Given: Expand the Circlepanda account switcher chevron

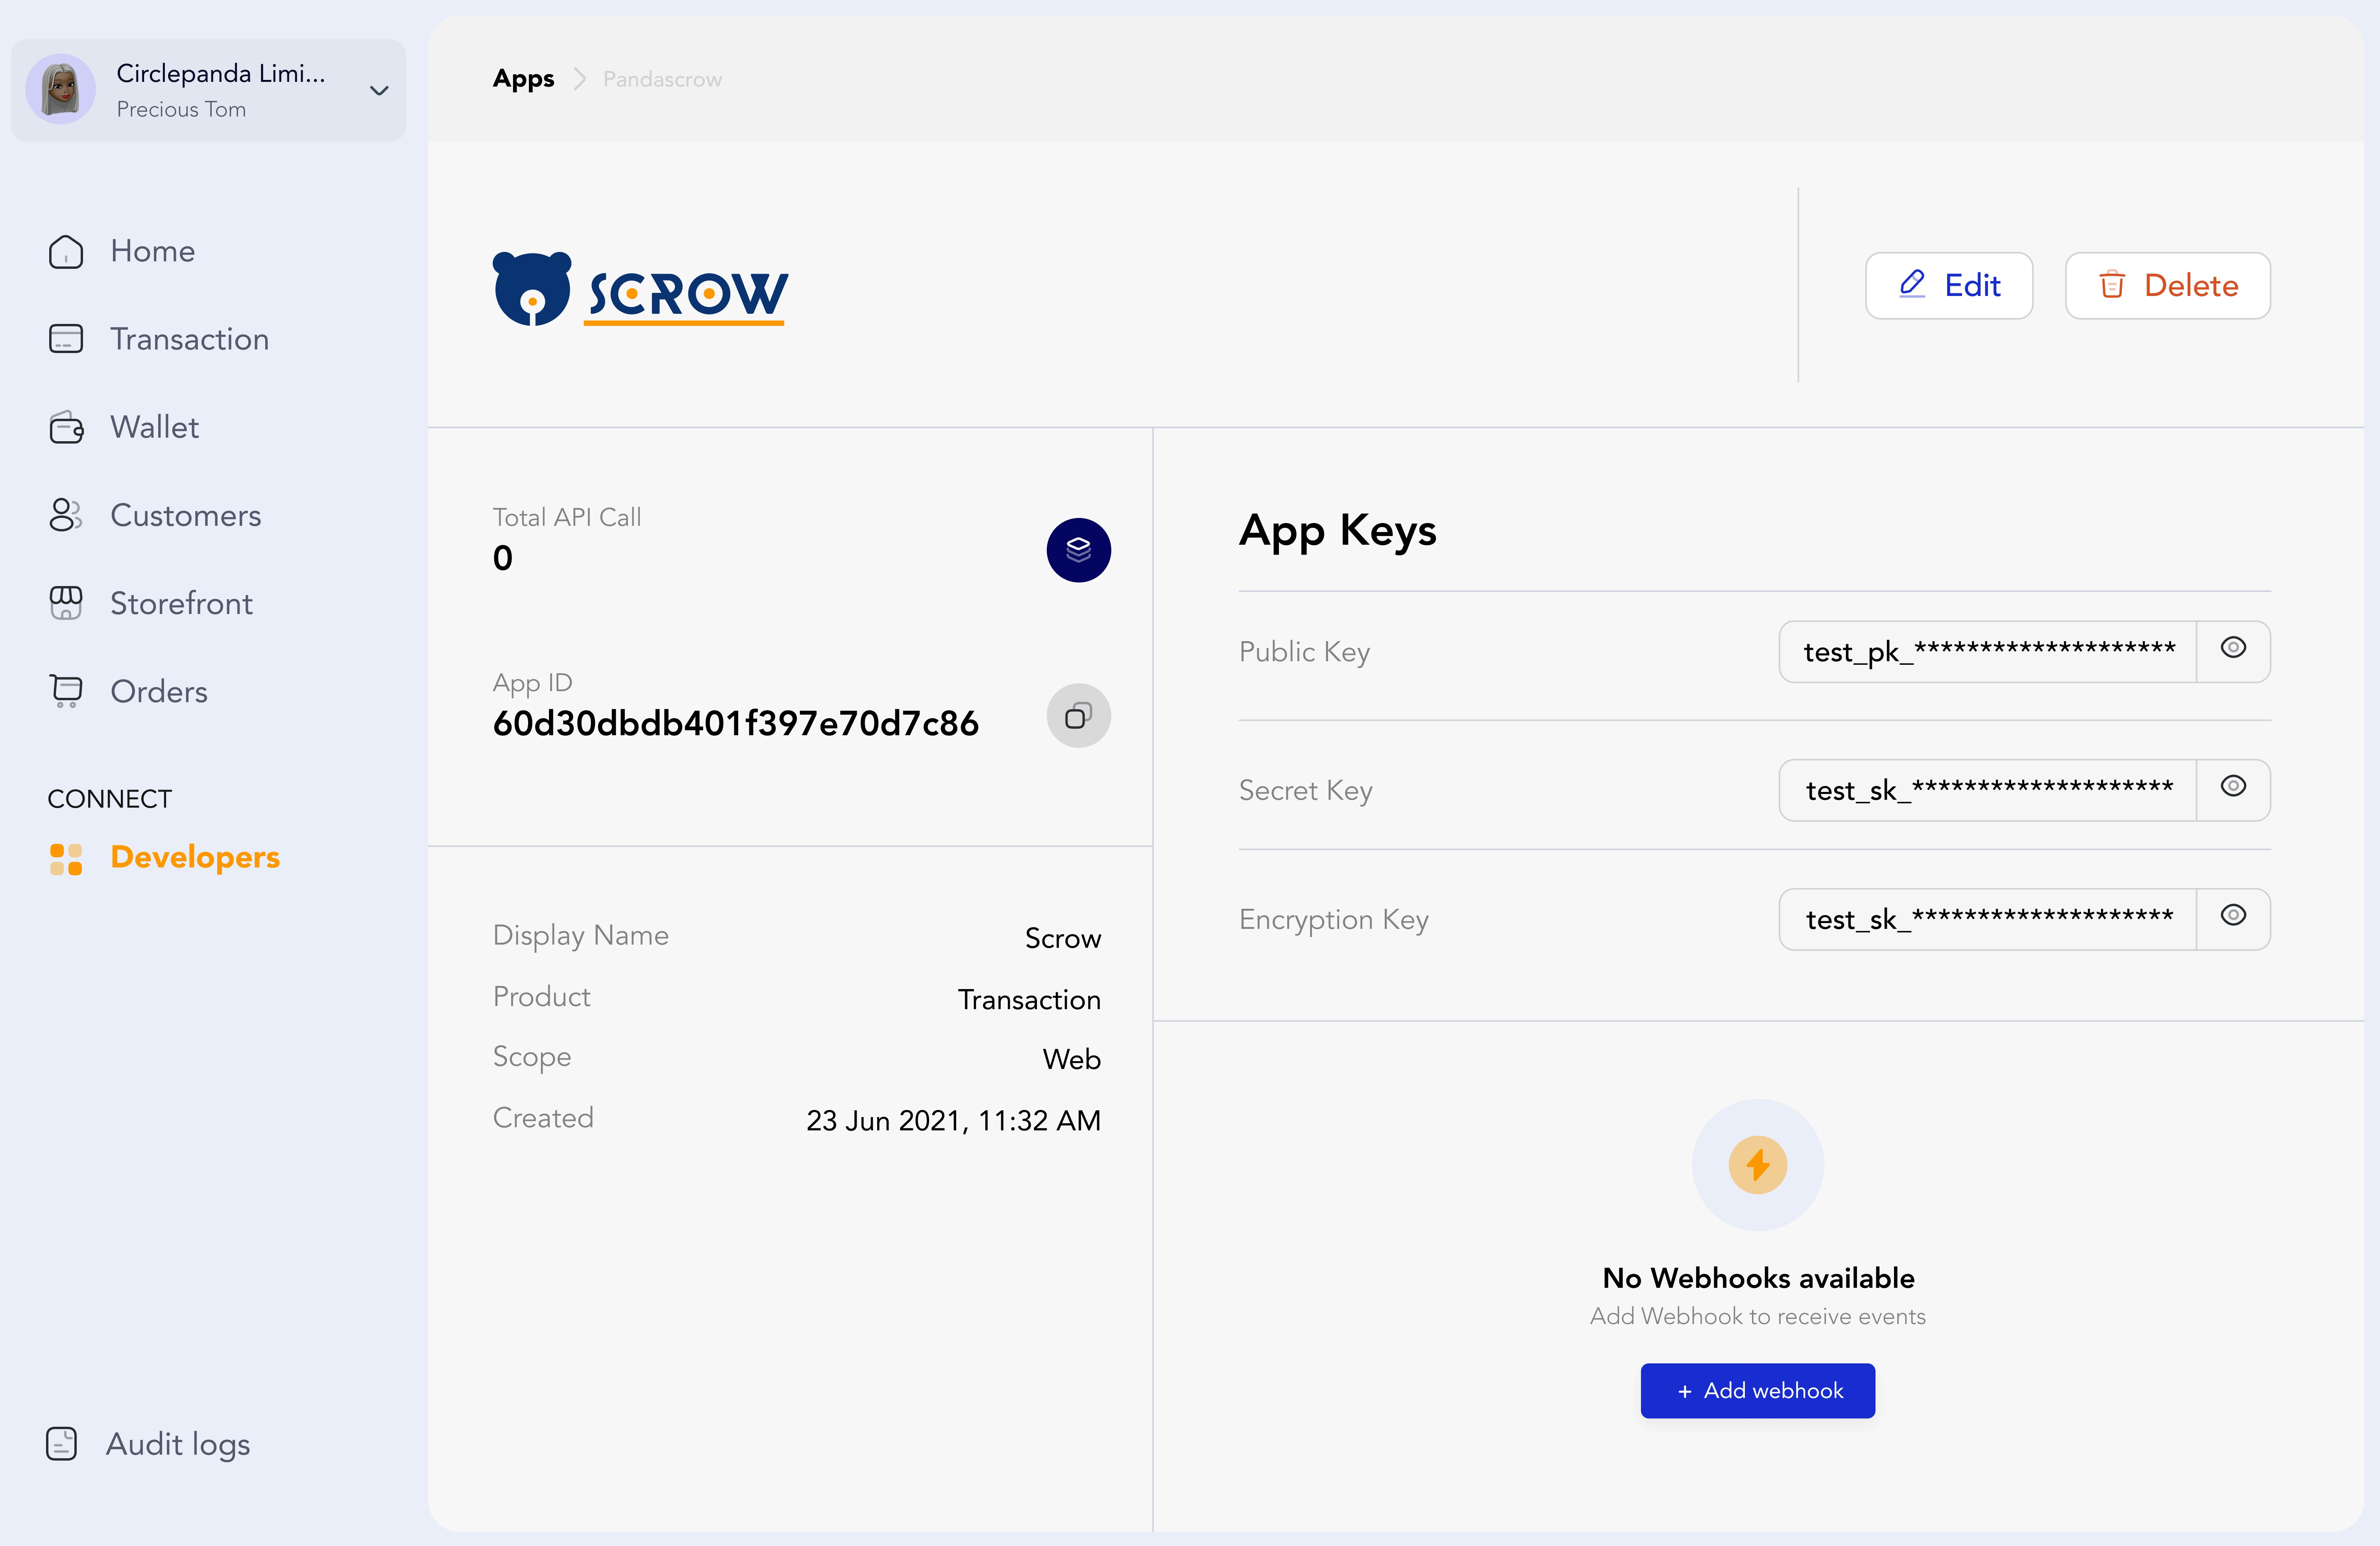Looking at the screenshot, I should [379, 91].
